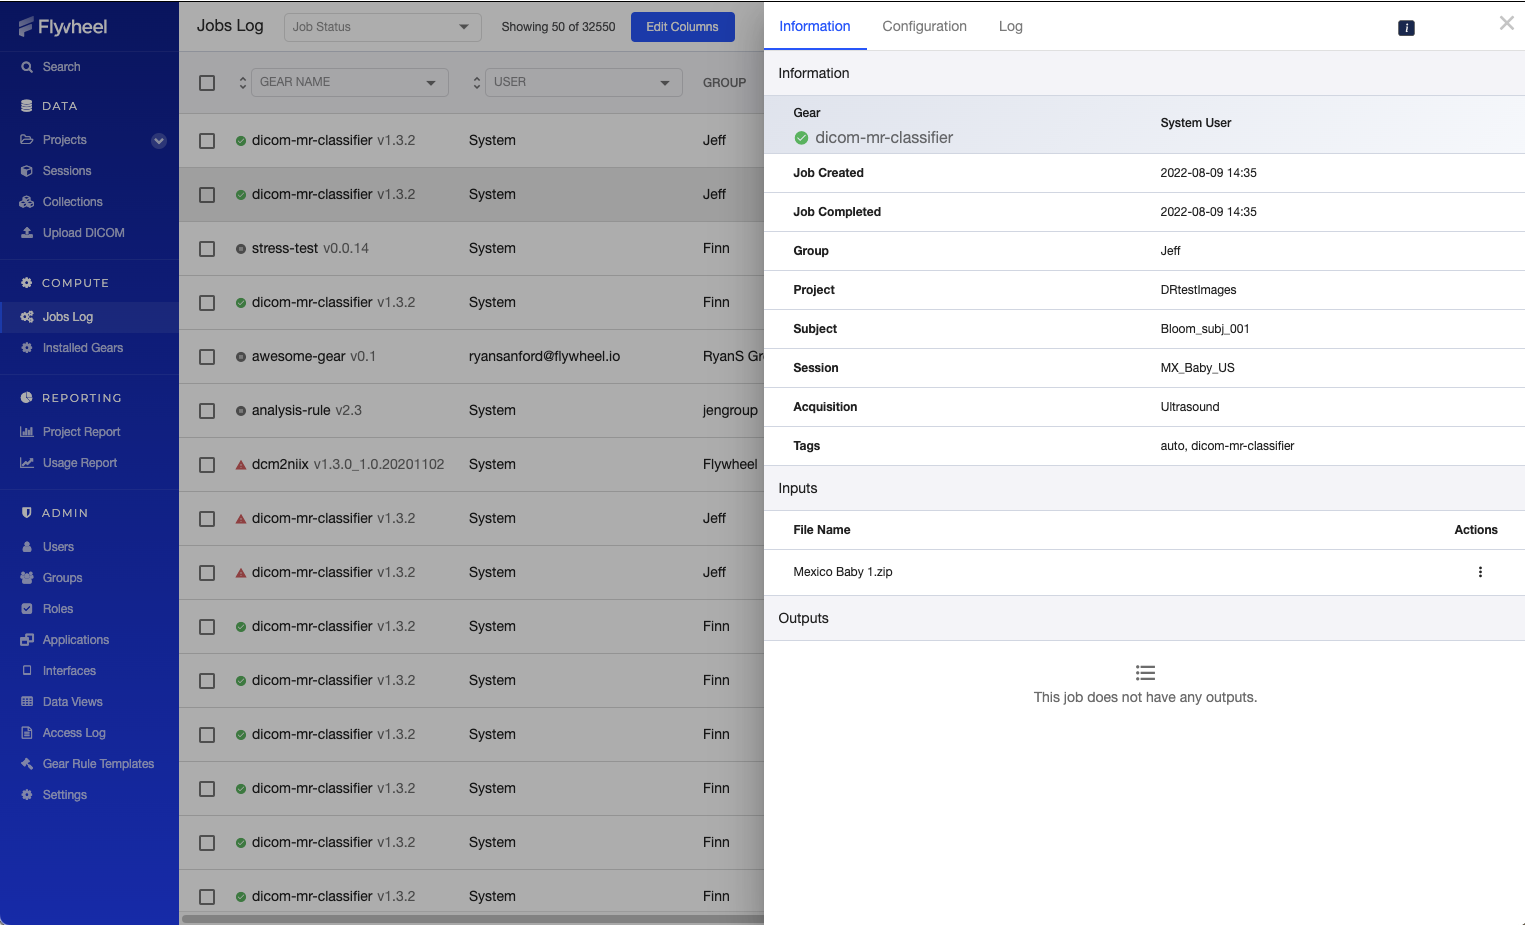Click the Flywheel logo
Screen dimensions: 1525x925
pyautogui.click(x=63, y=27)
